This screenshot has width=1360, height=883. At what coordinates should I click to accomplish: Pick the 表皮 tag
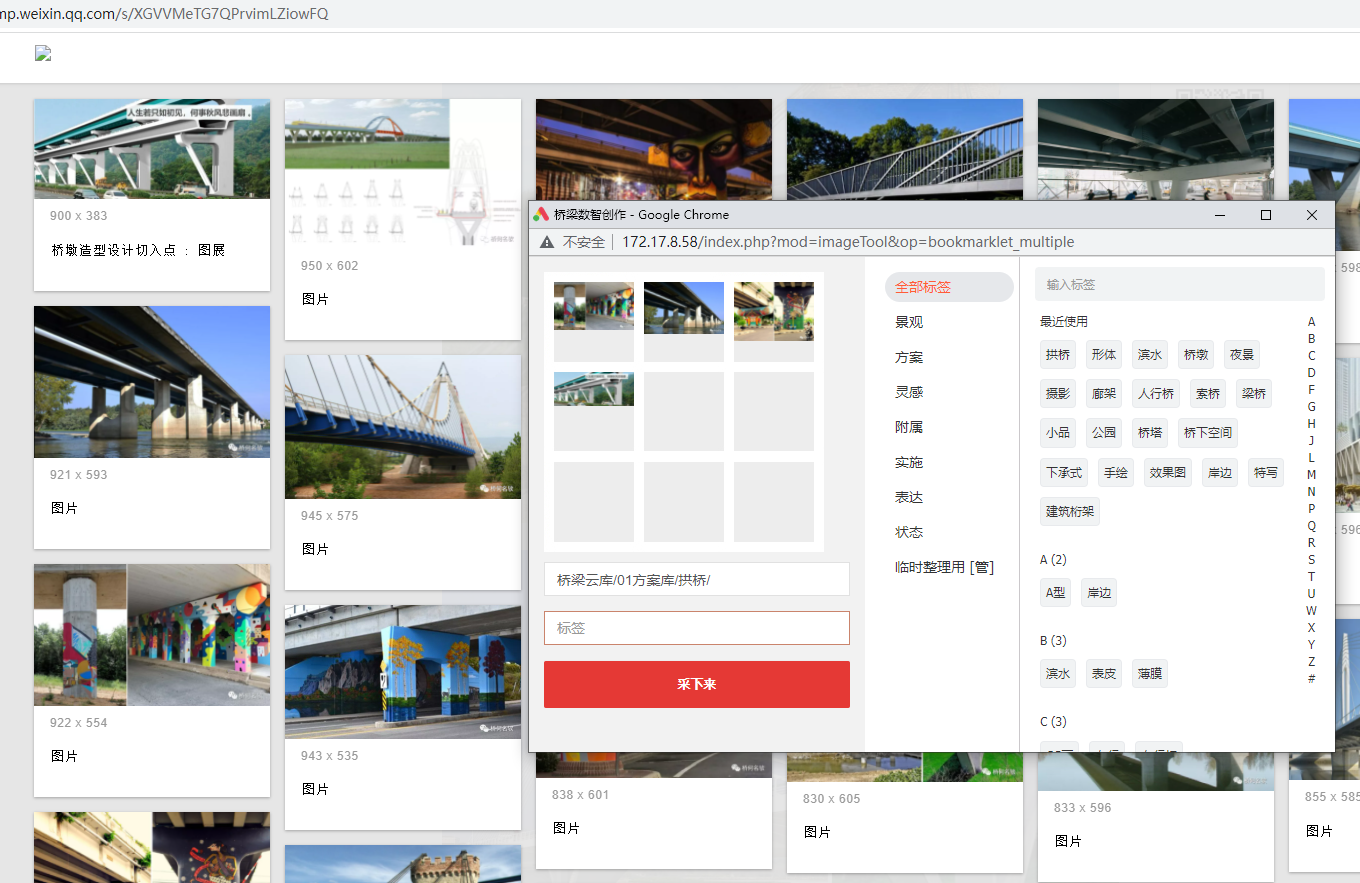(x=1104, y=673)
